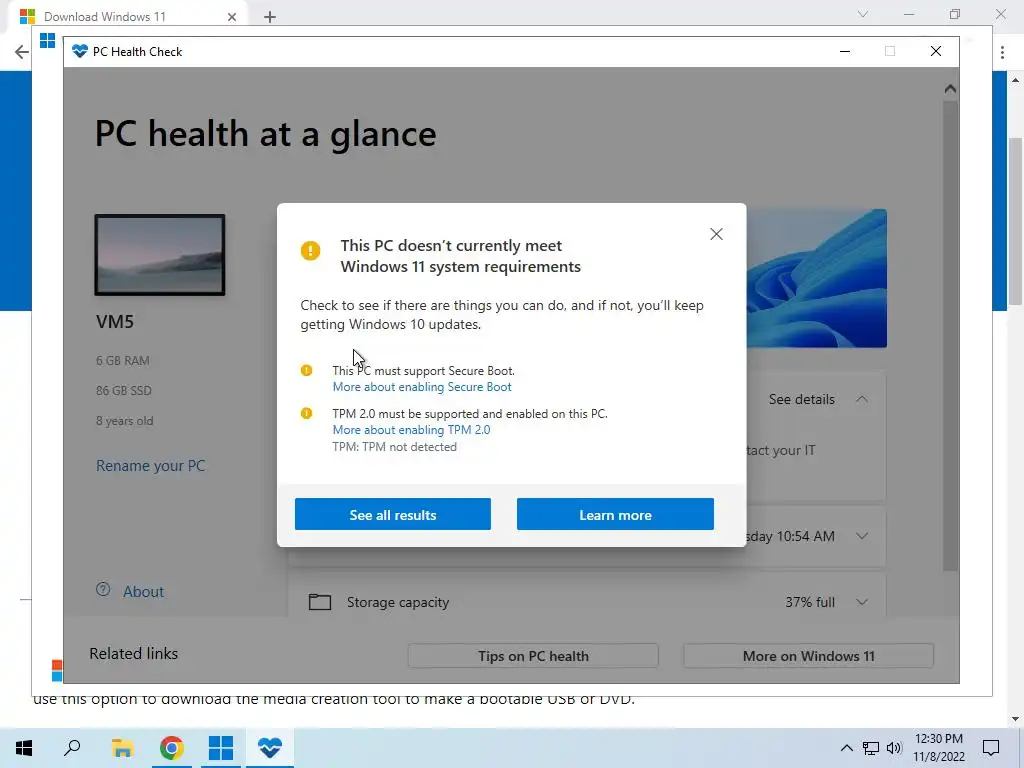Image resolution: width=1024 pixels, height=768 pixels.
Task: Open the About link
Action: [x=144, y=592]
